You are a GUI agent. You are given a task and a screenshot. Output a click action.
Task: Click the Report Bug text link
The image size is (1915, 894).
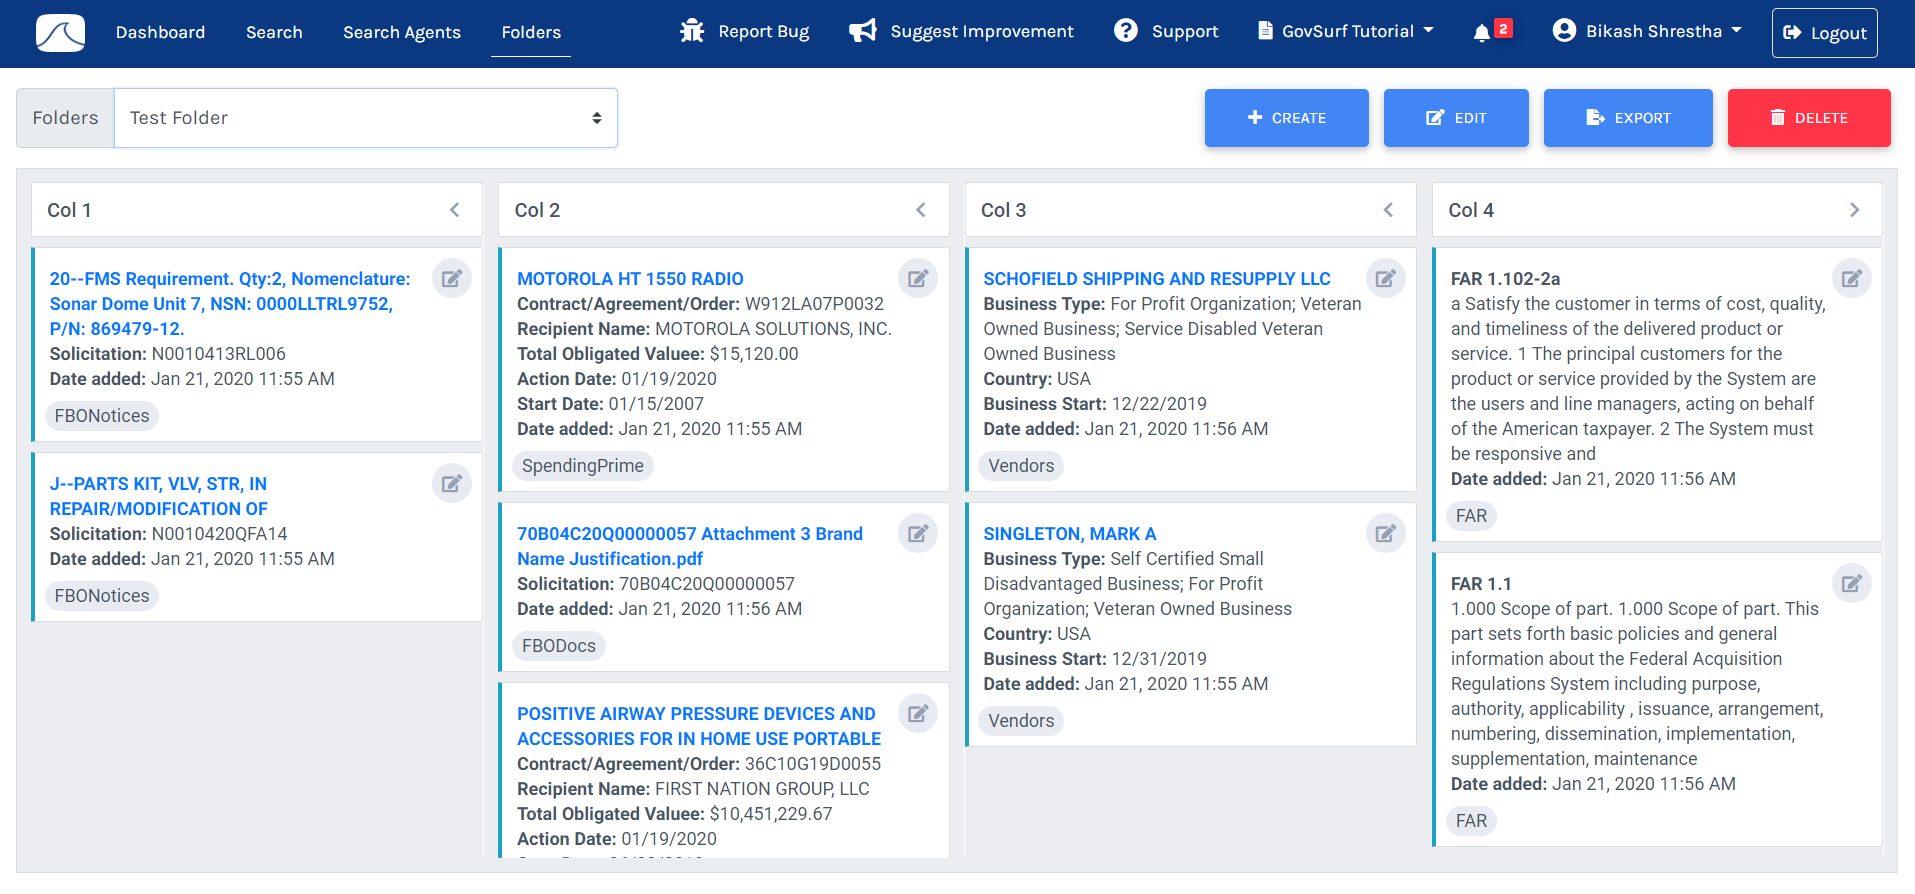click(x=764, y=32)
